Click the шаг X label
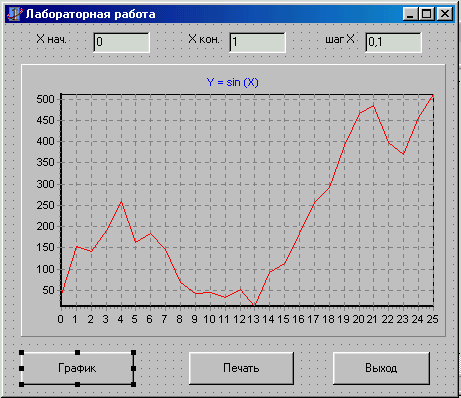The image size is (461, 398). [340, 39]
